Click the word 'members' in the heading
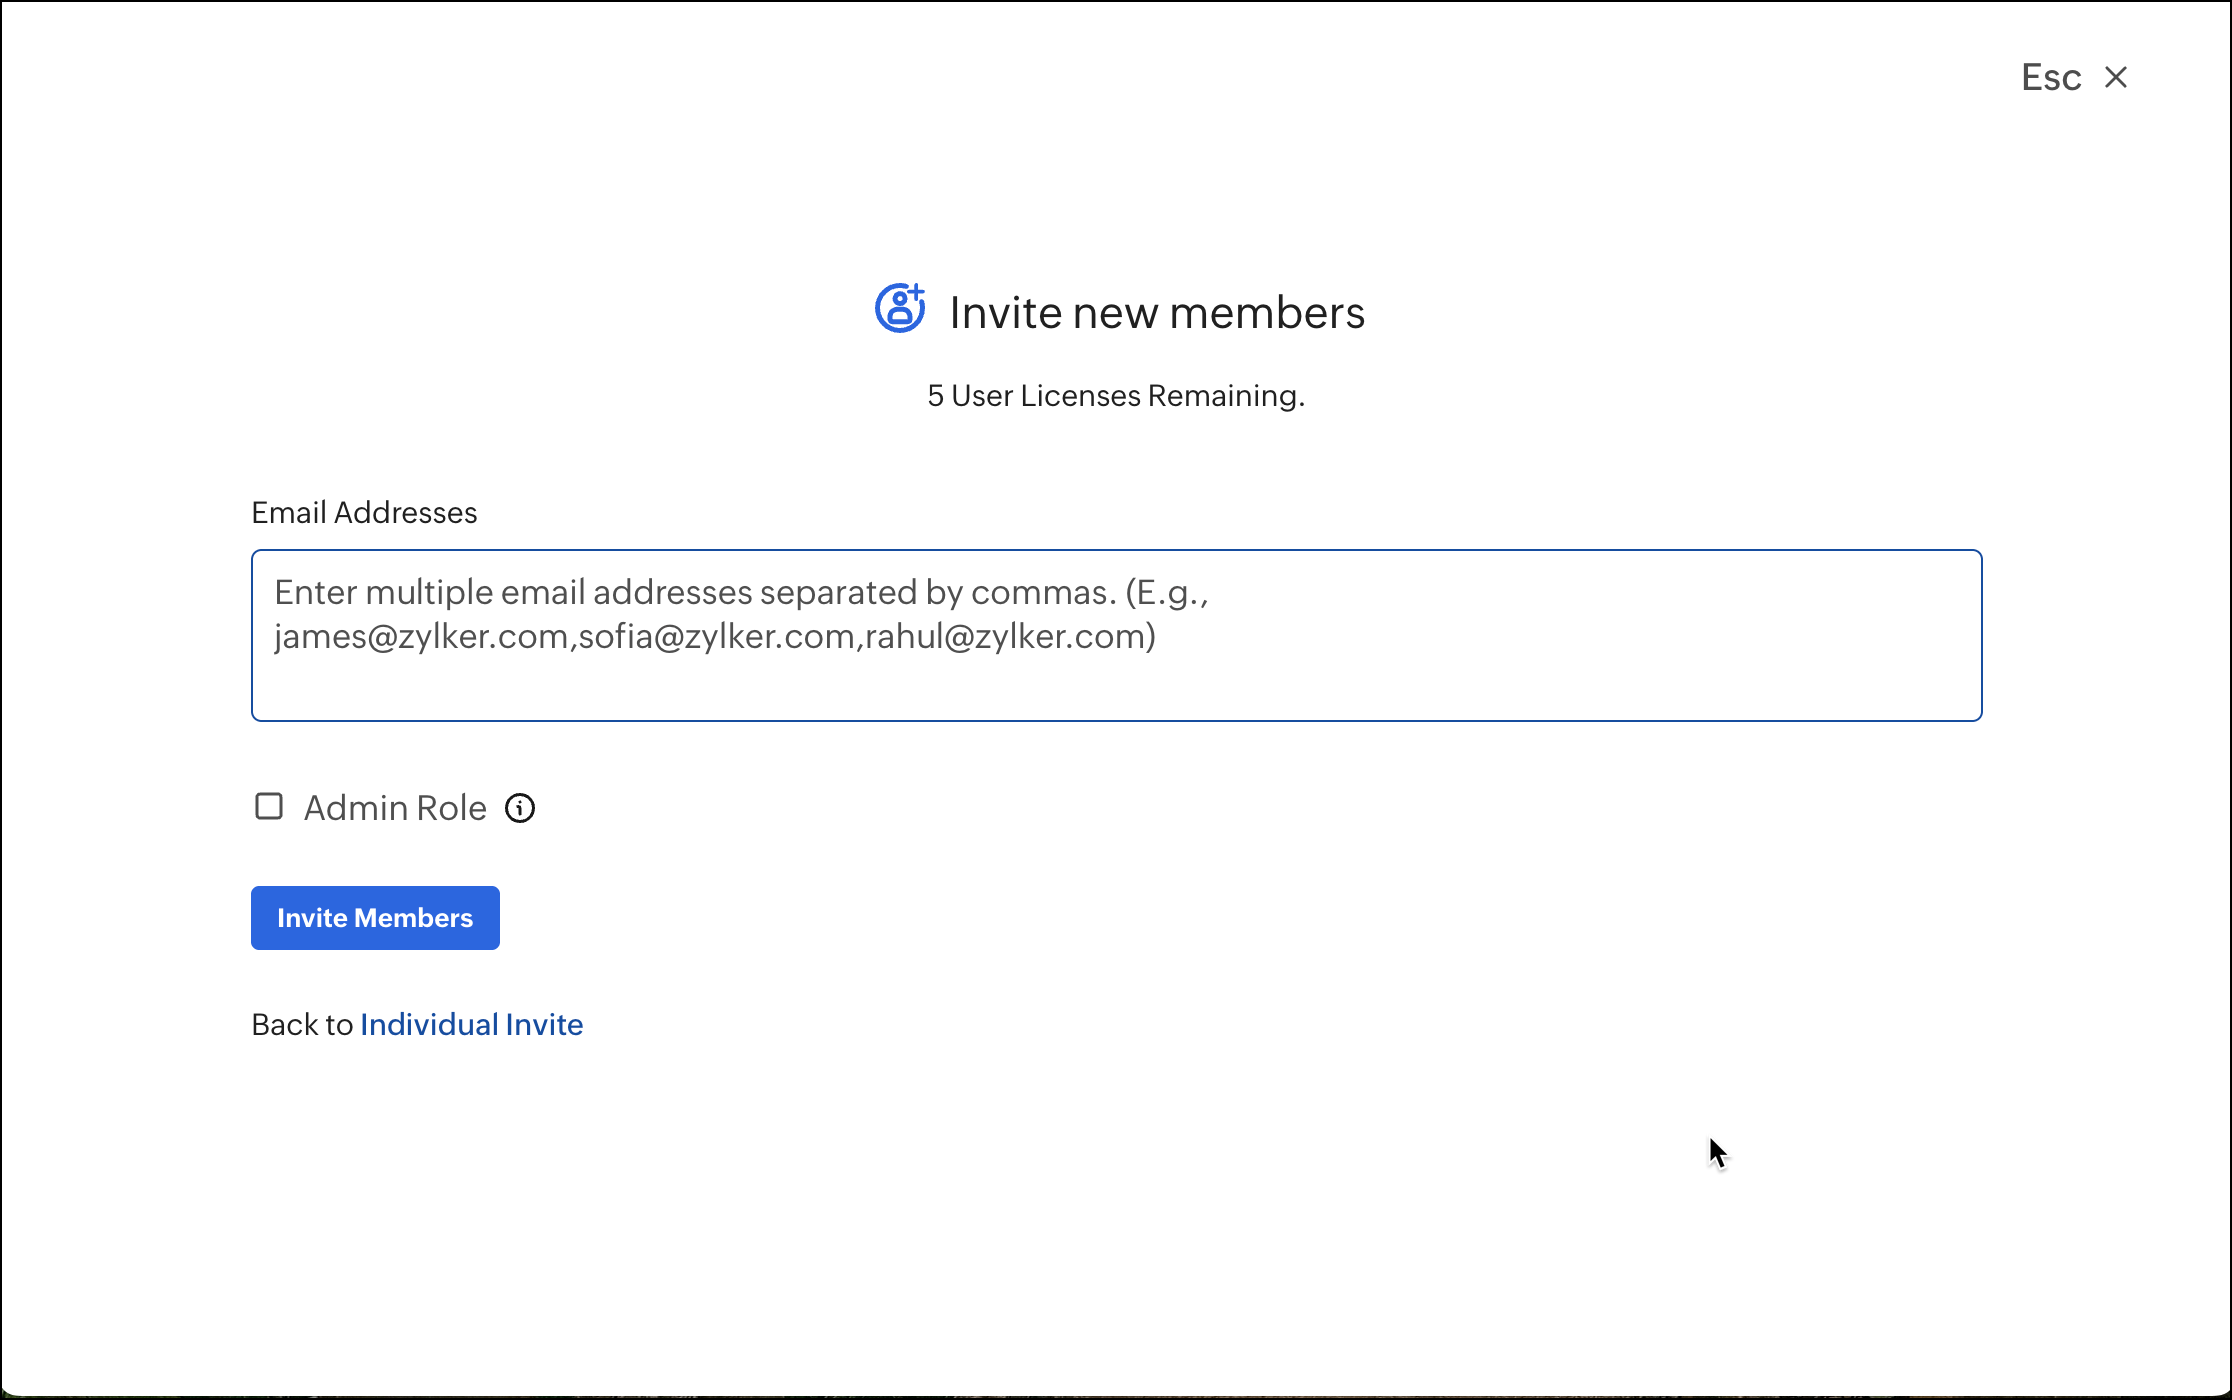Image resolution: width=2232 pixels, height=1400 pixels. tap(1267, 313)
